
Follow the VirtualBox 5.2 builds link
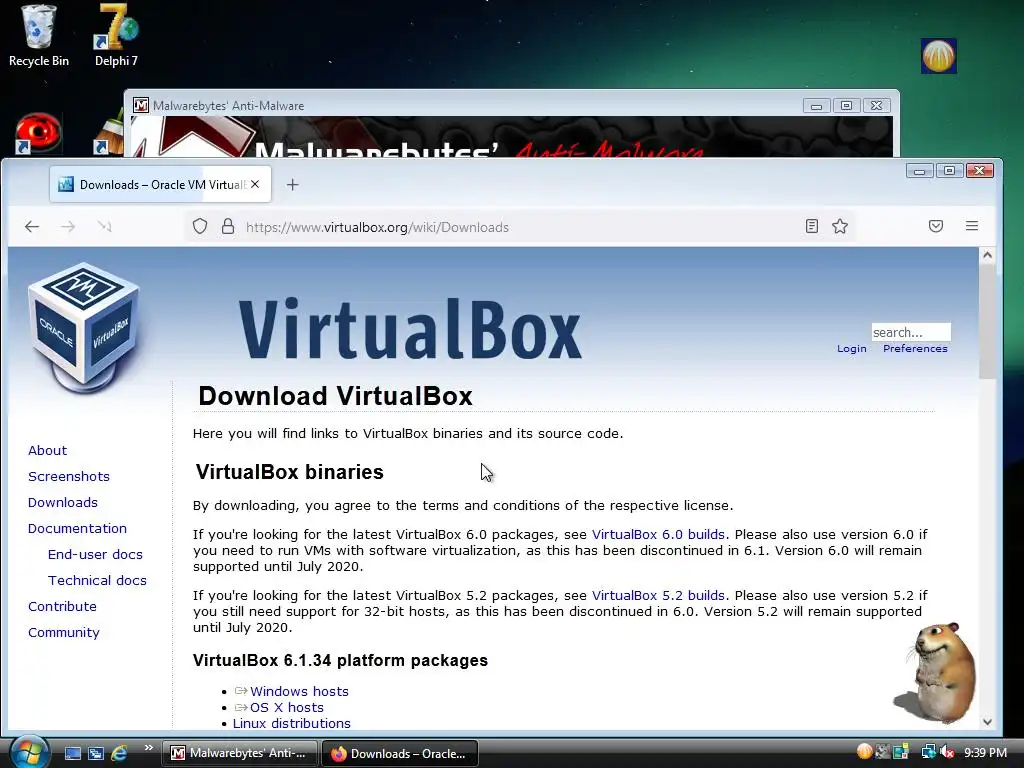point(658,596)
